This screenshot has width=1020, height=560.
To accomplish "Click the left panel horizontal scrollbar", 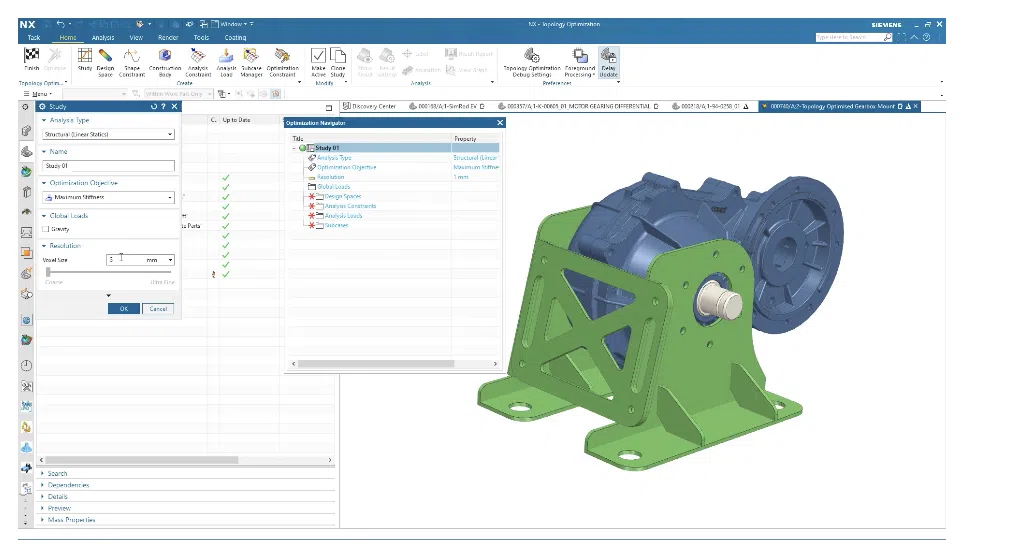I will (142, 460).
